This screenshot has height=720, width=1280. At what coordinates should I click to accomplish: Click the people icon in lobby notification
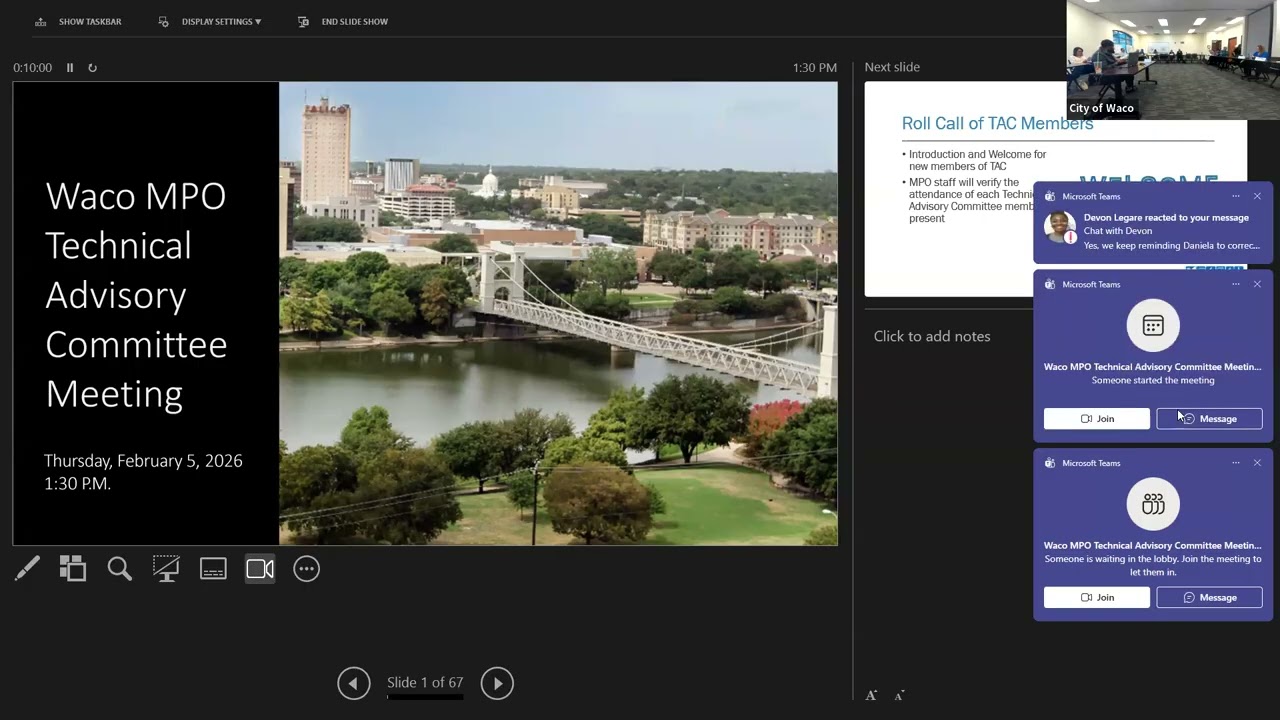click(1153, 504)
